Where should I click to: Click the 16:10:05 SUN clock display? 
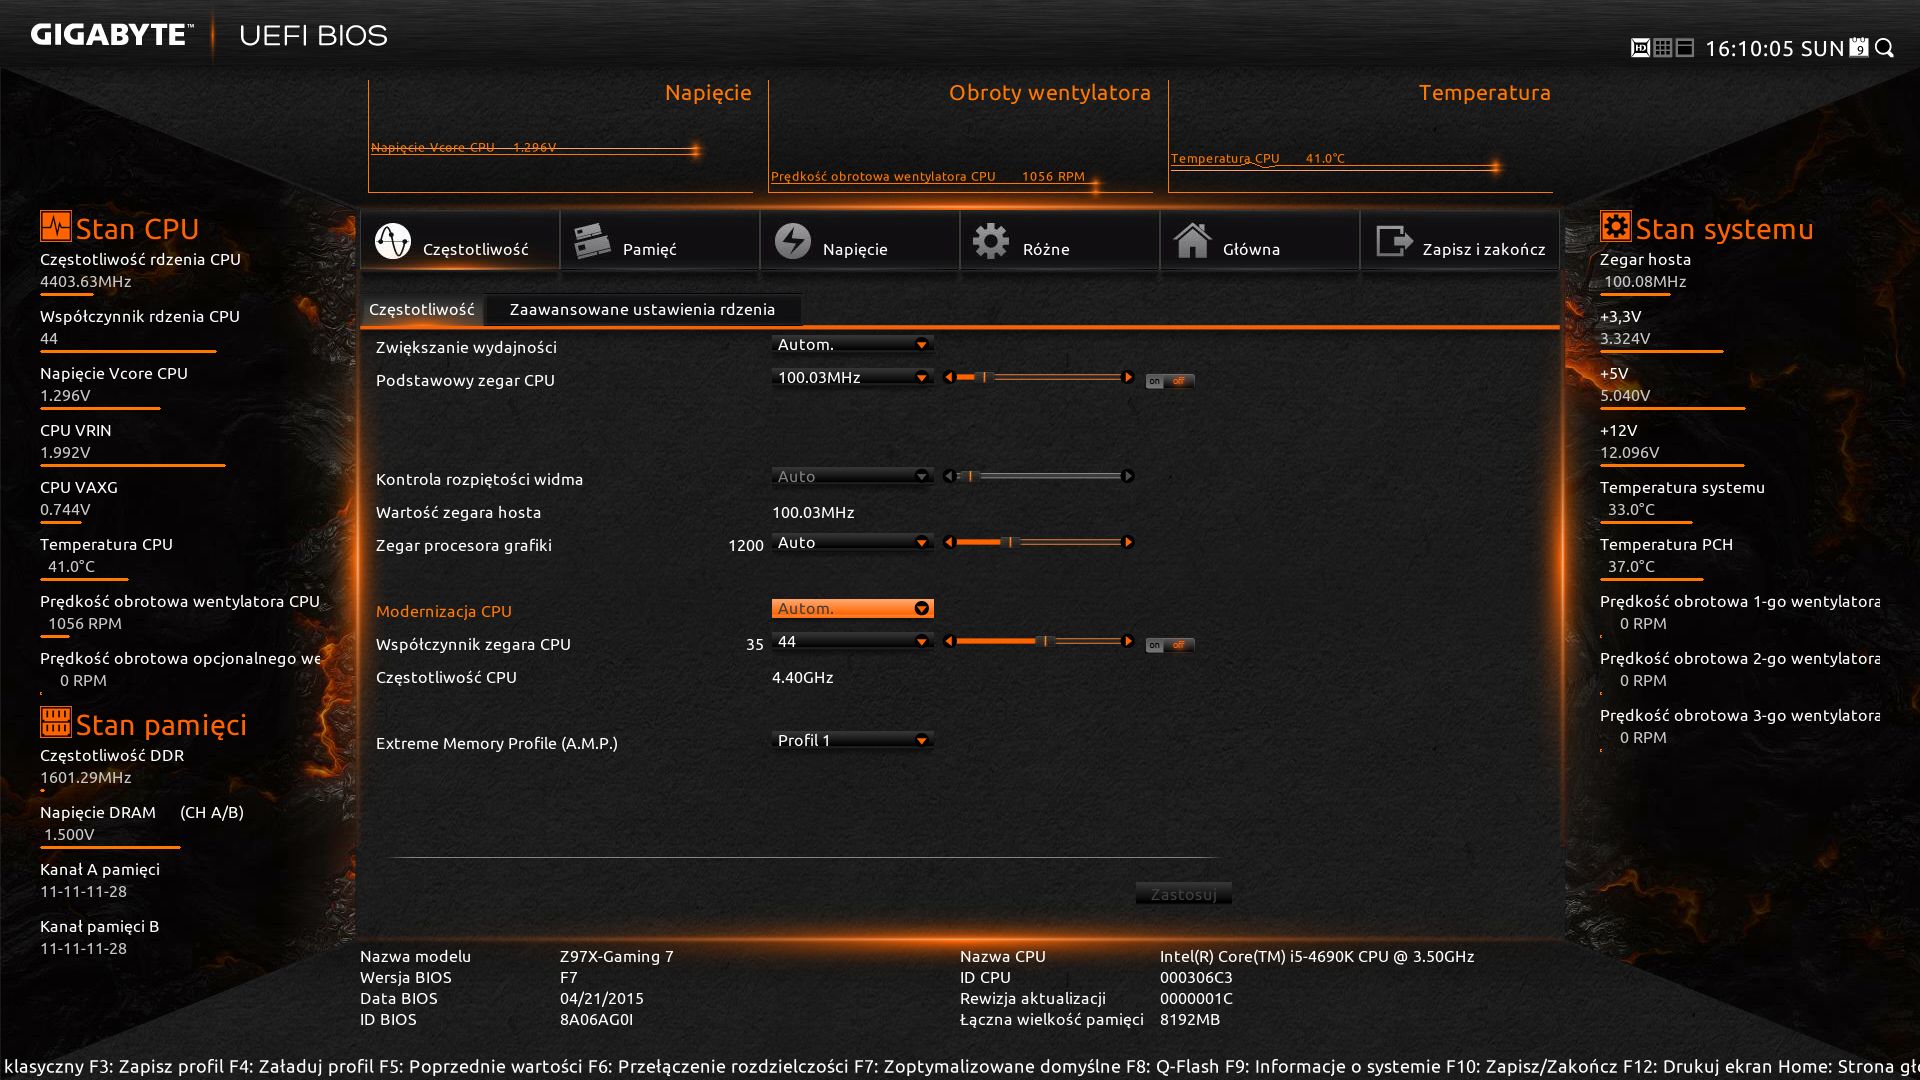pyautogui.click(x=1775, y=49)
